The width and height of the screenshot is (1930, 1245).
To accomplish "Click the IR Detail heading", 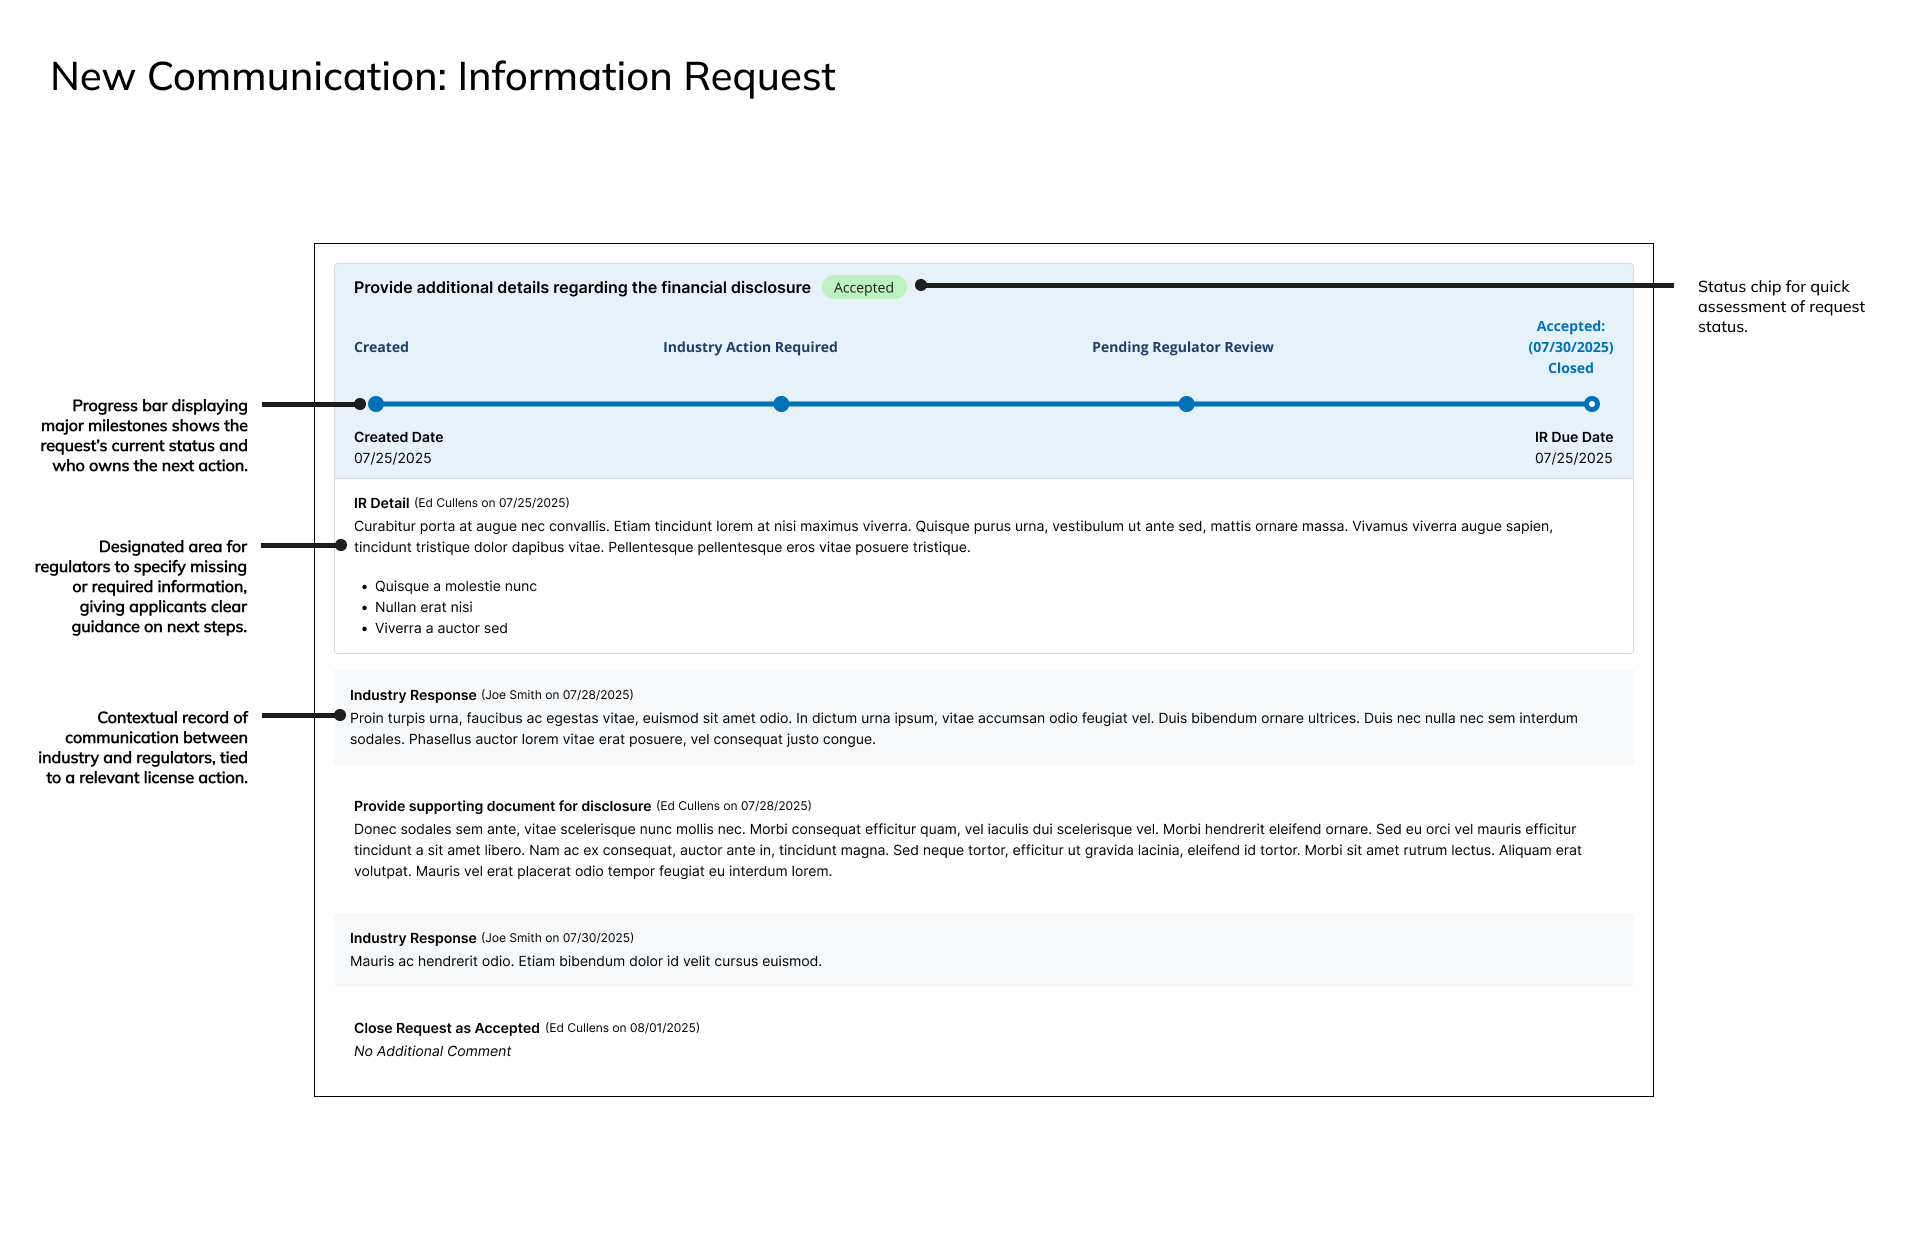I will click(x=382, y=503).
